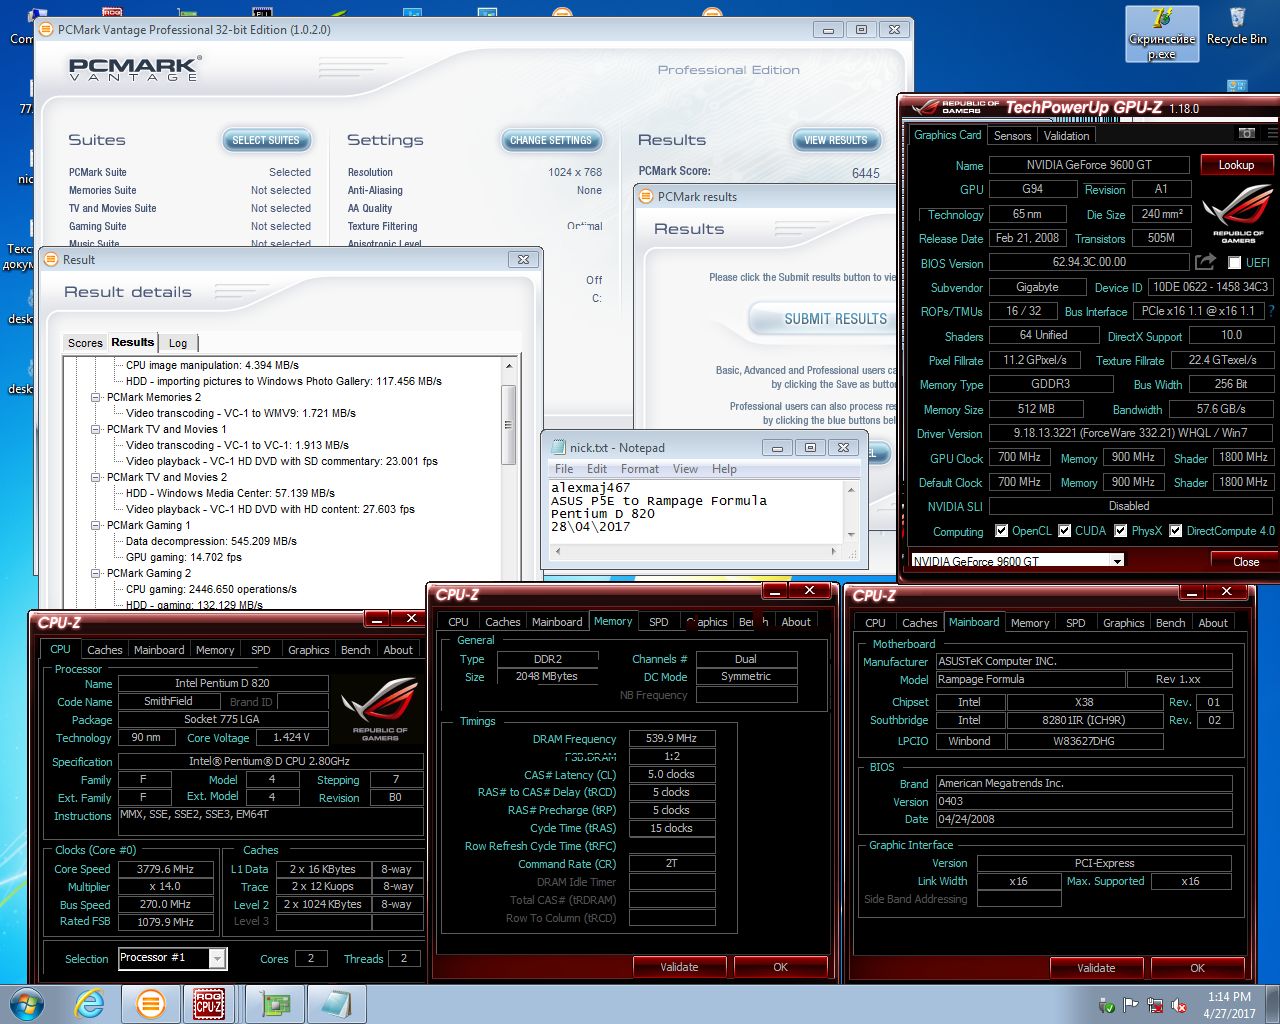The width and height of the screenshot is (1280, 1024).
Task: Open Caches tab in the left CPU-Z window
Action: point(104,650)
